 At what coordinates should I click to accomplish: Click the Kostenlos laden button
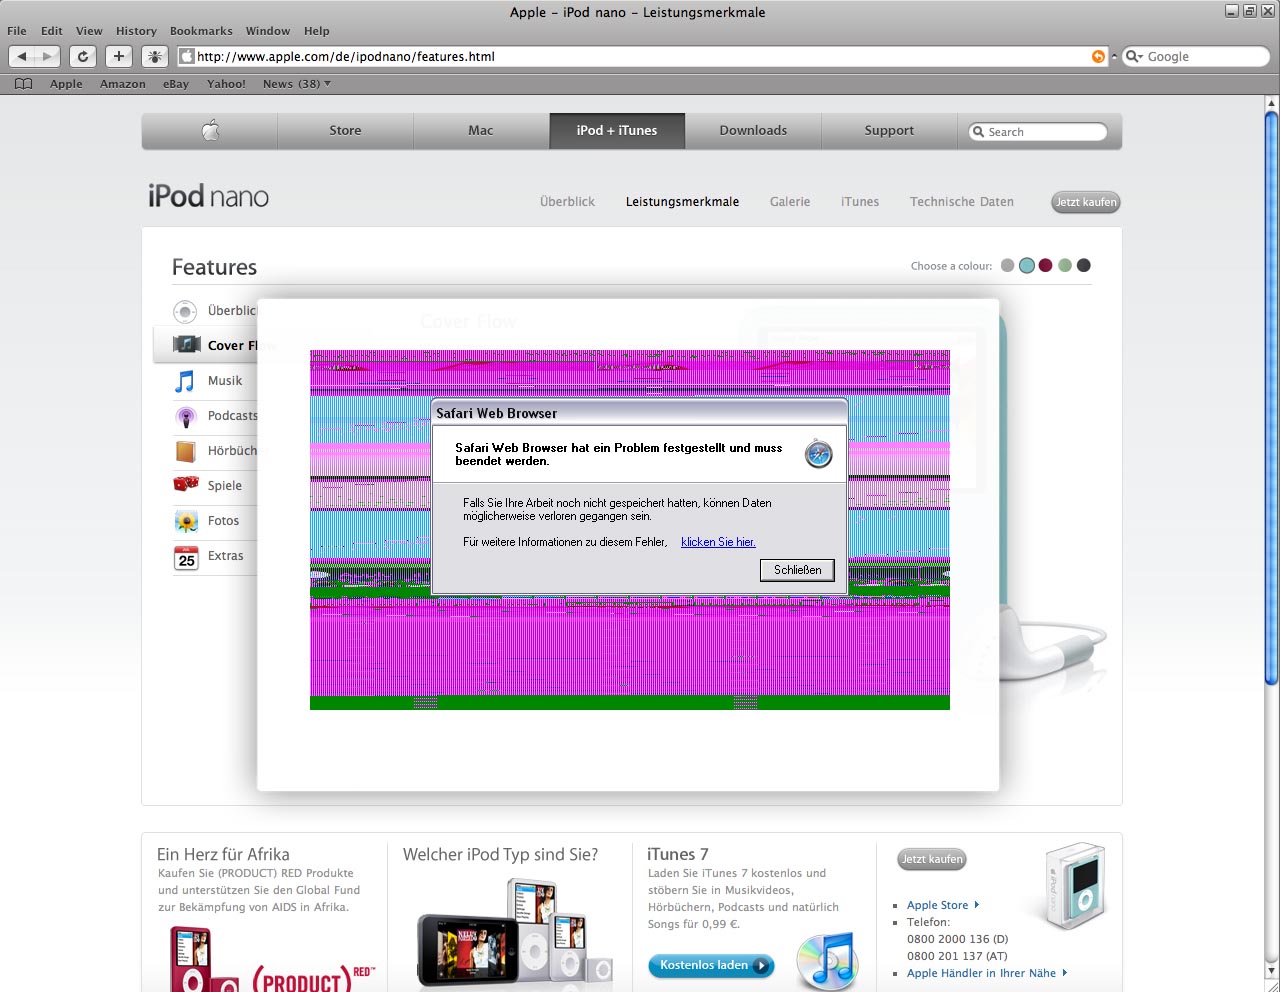coord(711,966)
